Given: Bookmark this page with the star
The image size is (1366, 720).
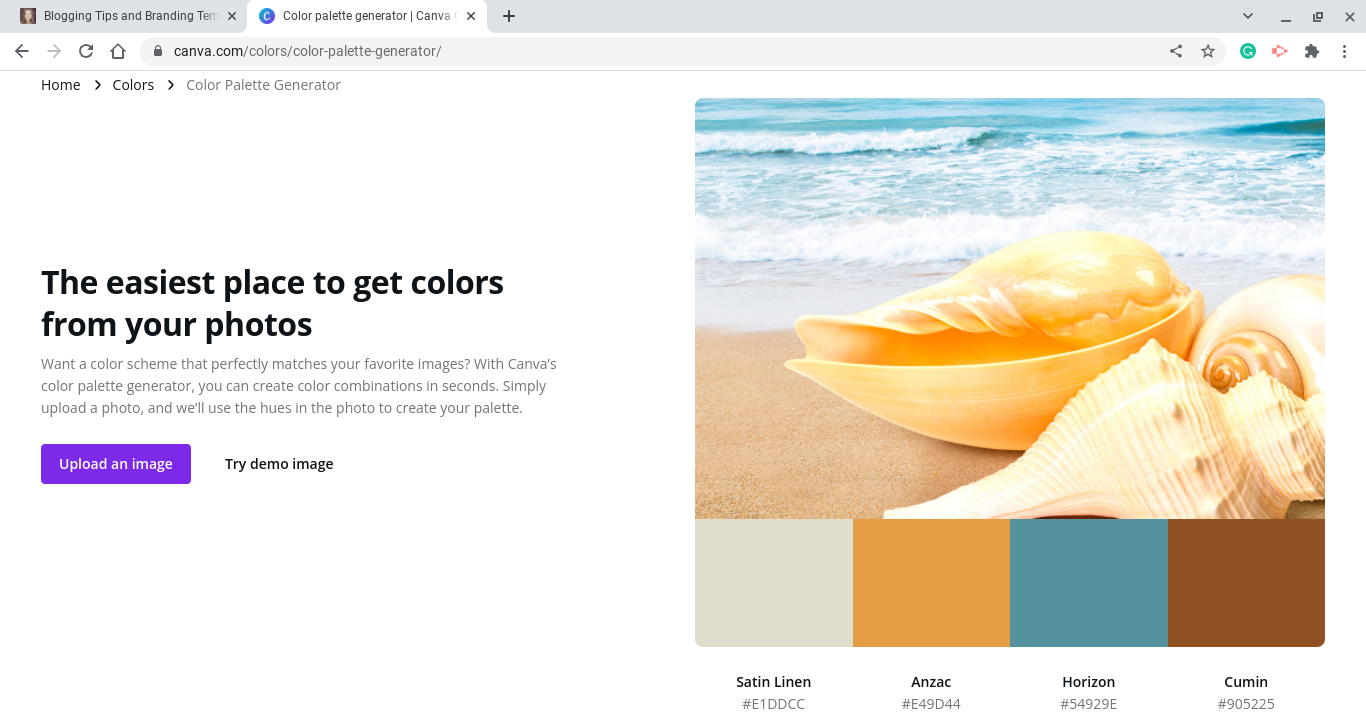Looking at the screenshot, I should pos(1208,51).
